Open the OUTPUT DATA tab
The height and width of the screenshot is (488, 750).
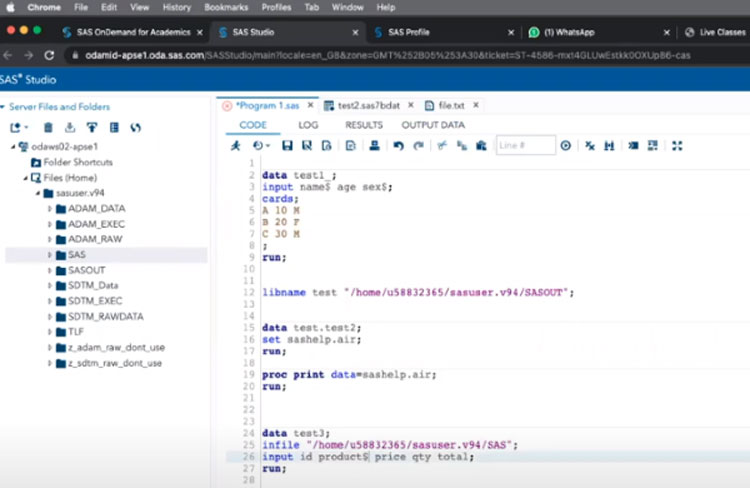click(x=433, y=125)
